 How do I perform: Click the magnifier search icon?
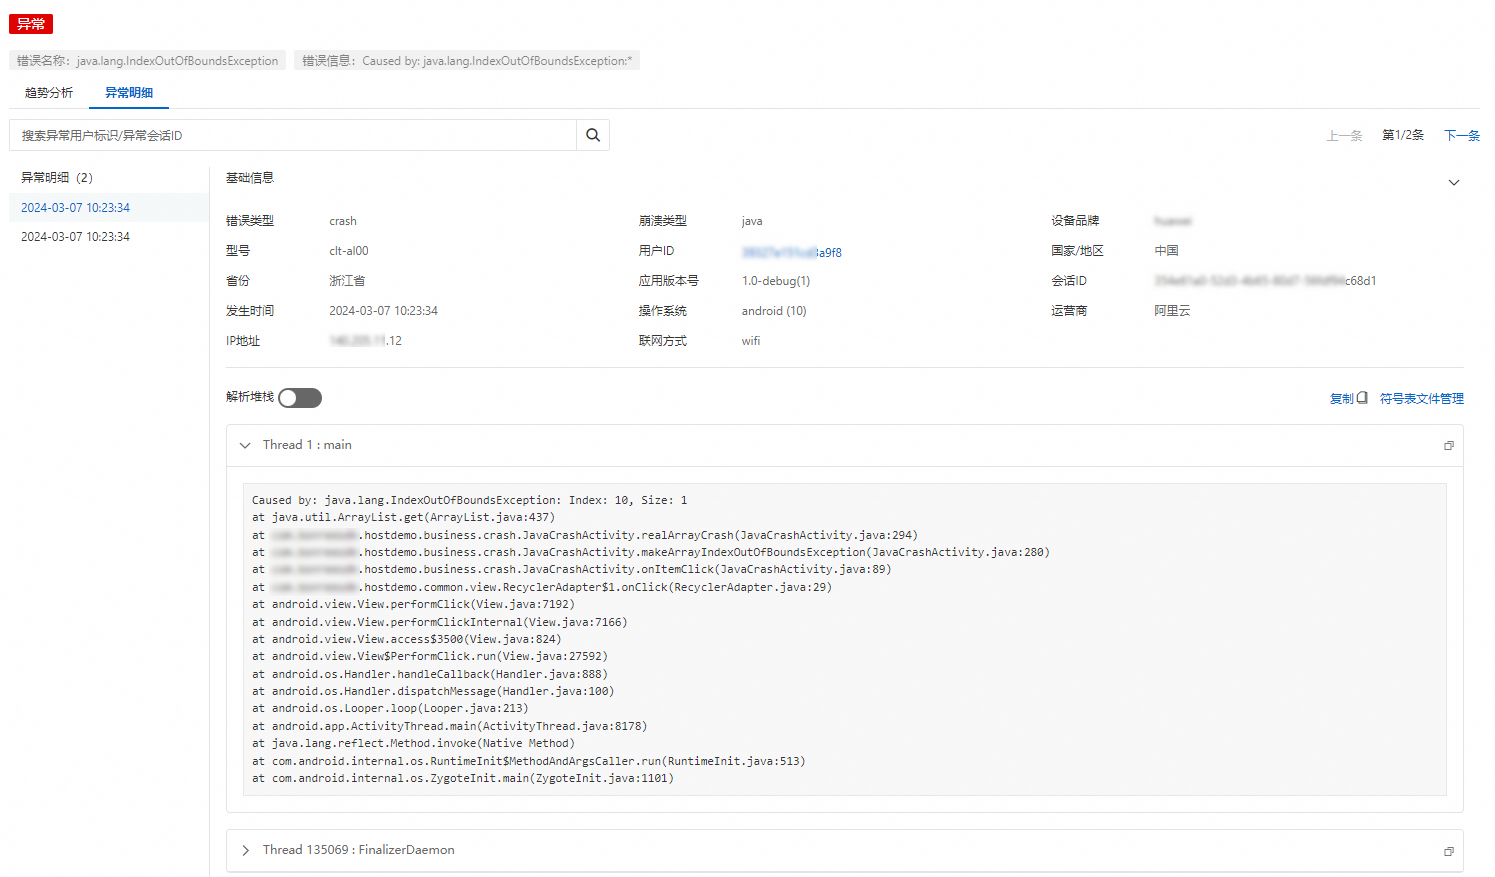(x=593, y=135)
